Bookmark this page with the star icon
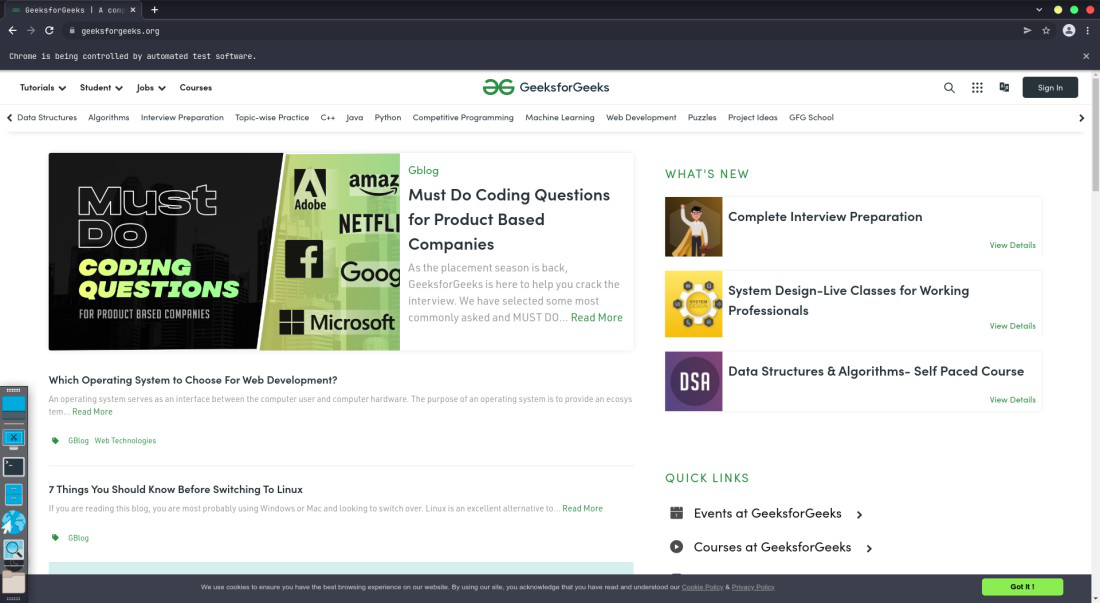1100x603 pixels. [x=1046, y=31]
